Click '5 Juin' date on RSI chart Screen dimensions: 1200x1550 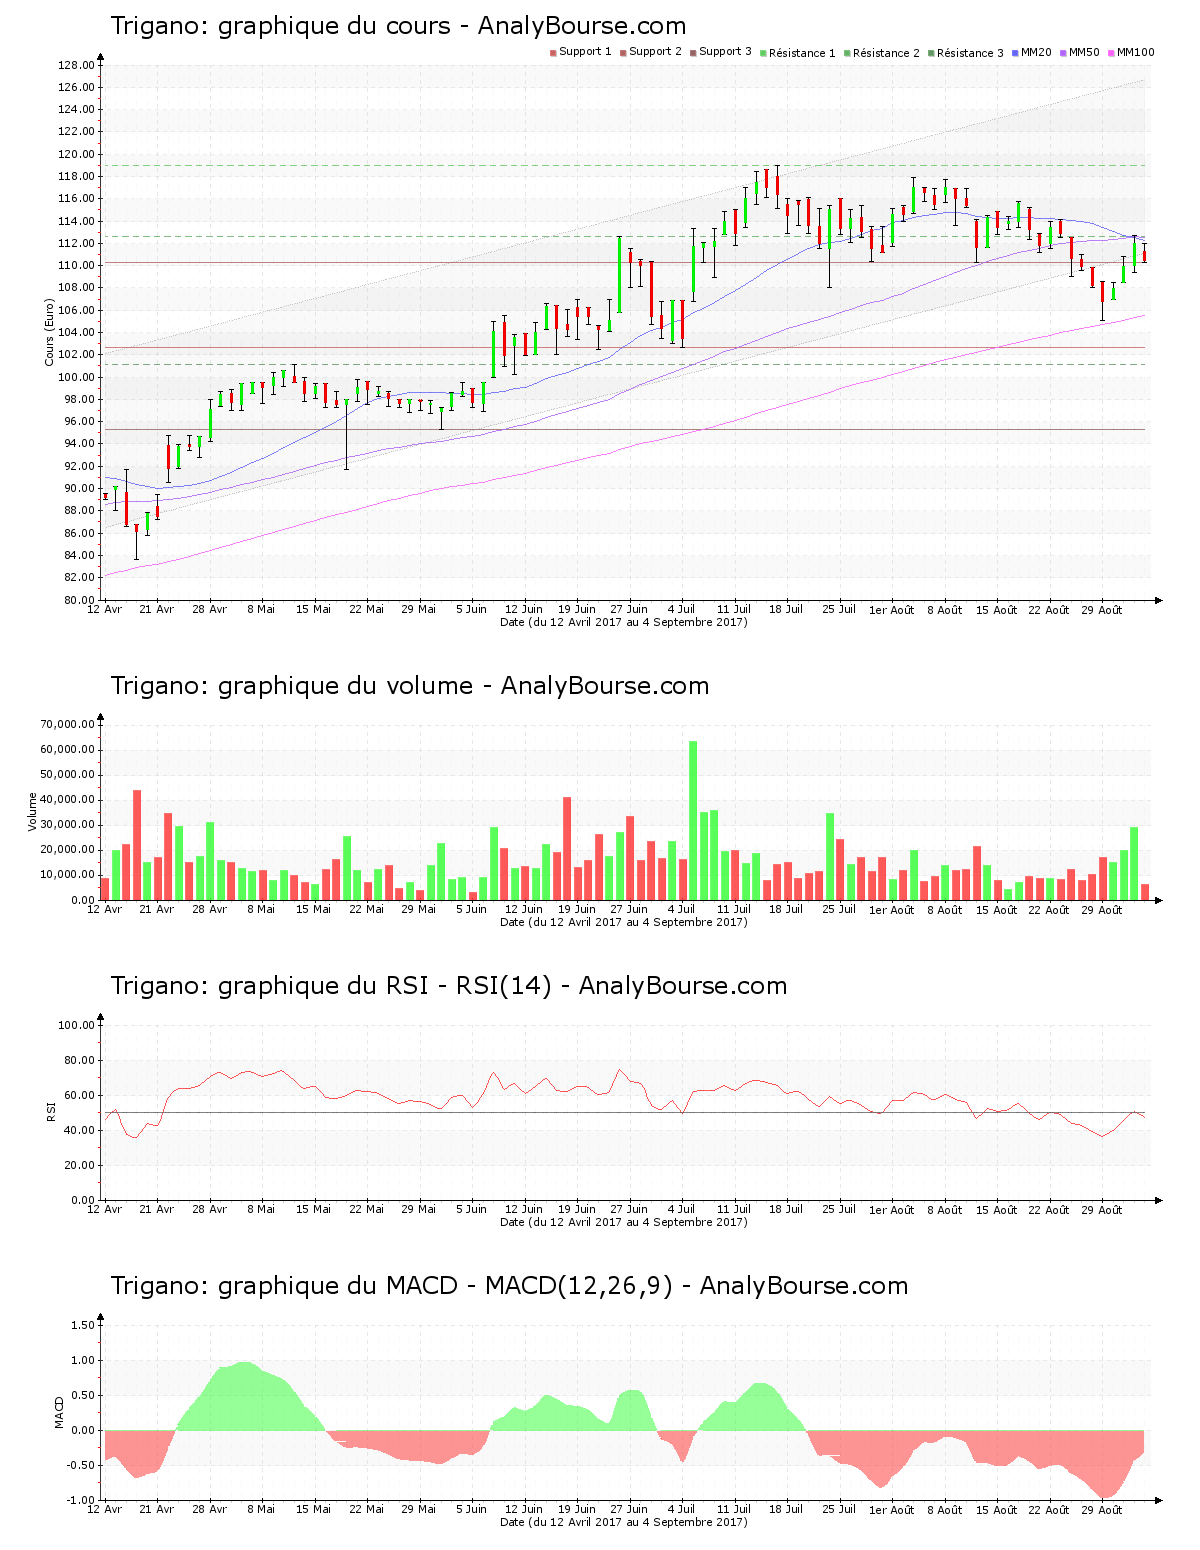471,1209
